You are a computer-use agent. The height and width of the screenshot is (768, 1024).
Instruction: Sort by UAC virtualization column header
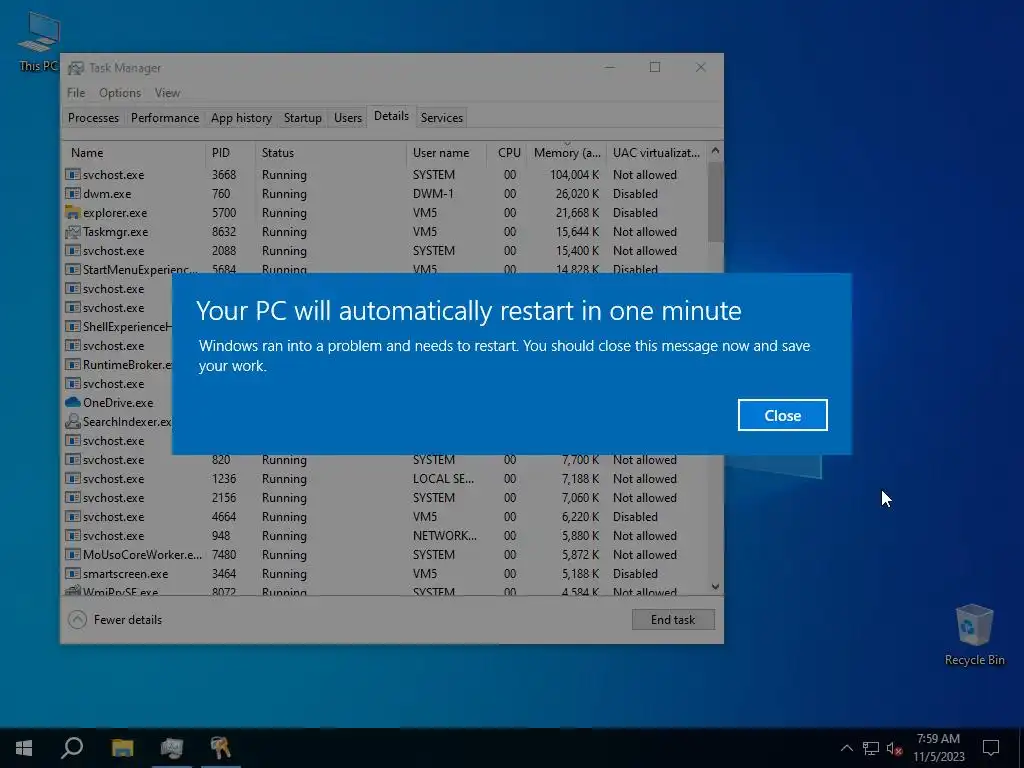coord(656,153)
